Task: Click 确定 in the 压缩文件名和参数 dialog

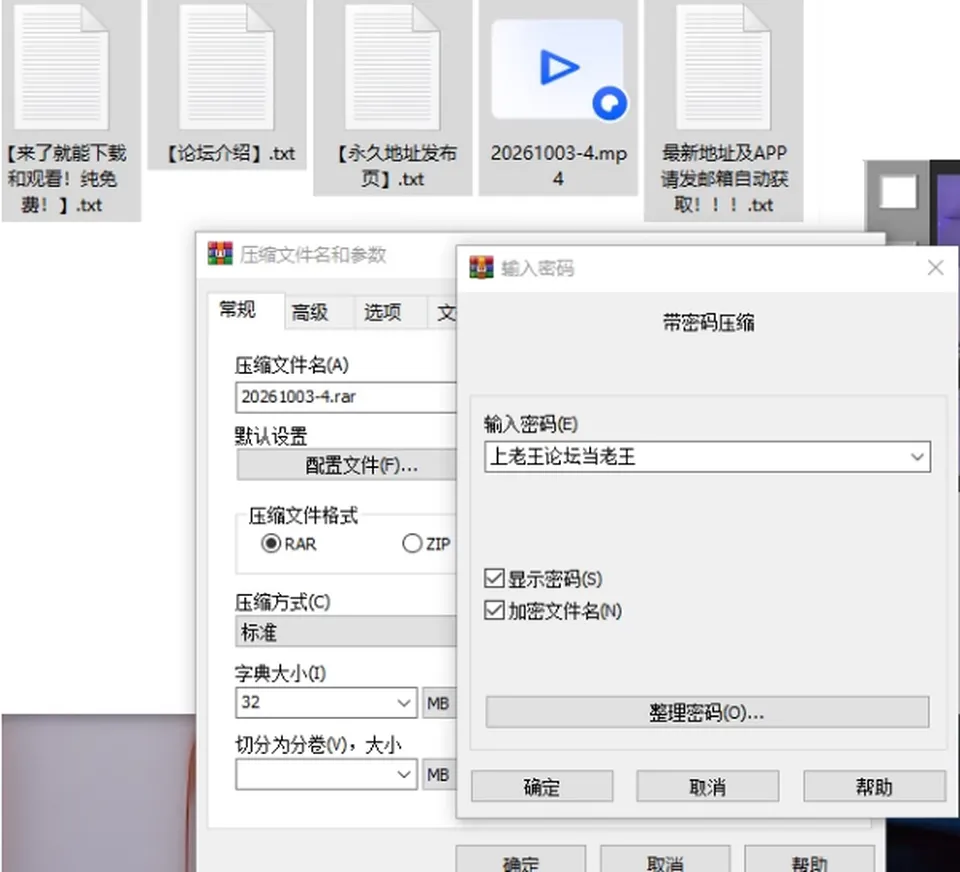Action: pos(520,860)
